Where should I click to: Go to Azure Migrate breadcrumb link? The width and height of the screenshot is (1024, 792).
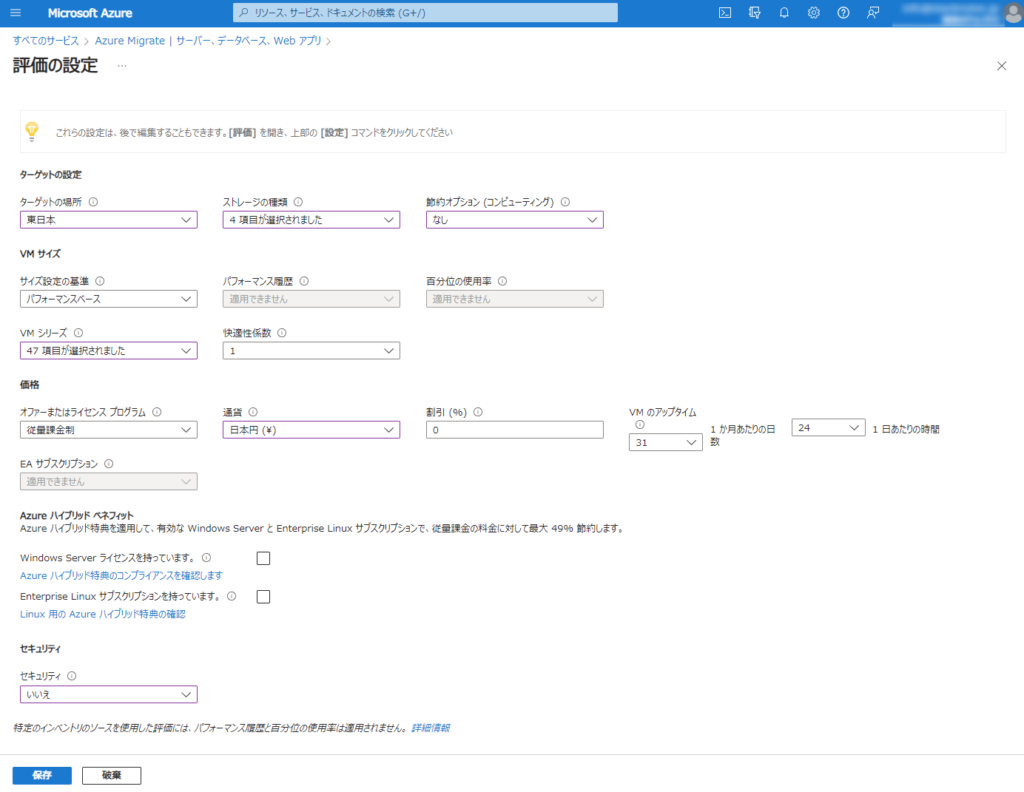pos(208,40)
